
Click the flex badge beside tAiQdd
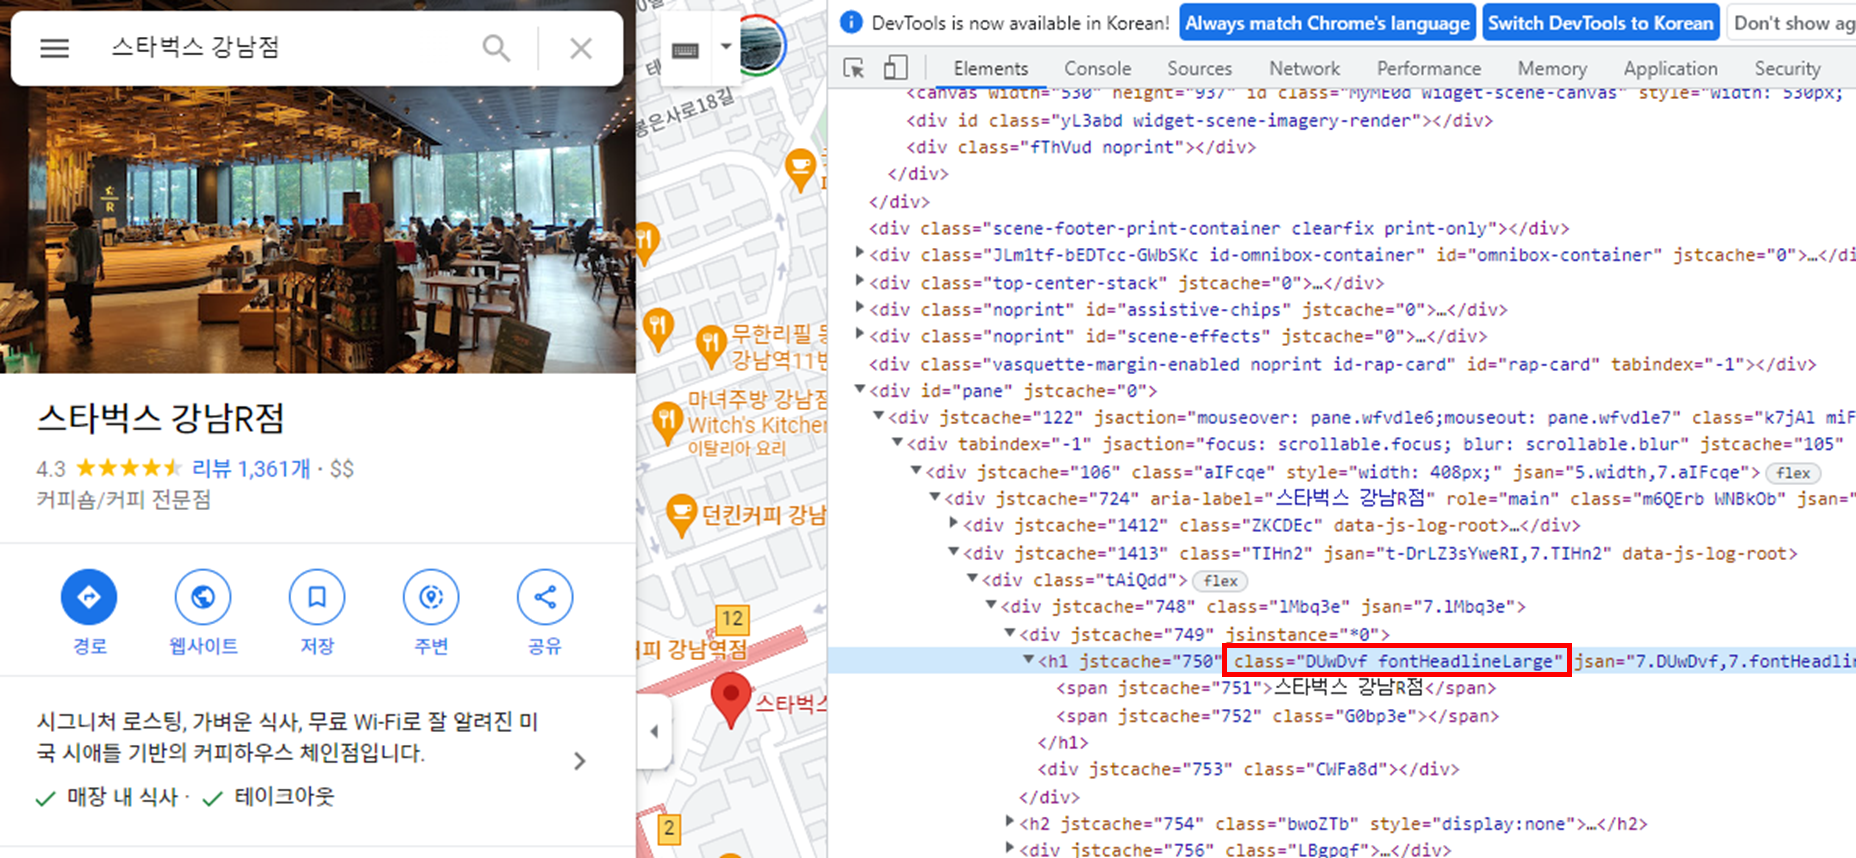tap(1220, 581)
